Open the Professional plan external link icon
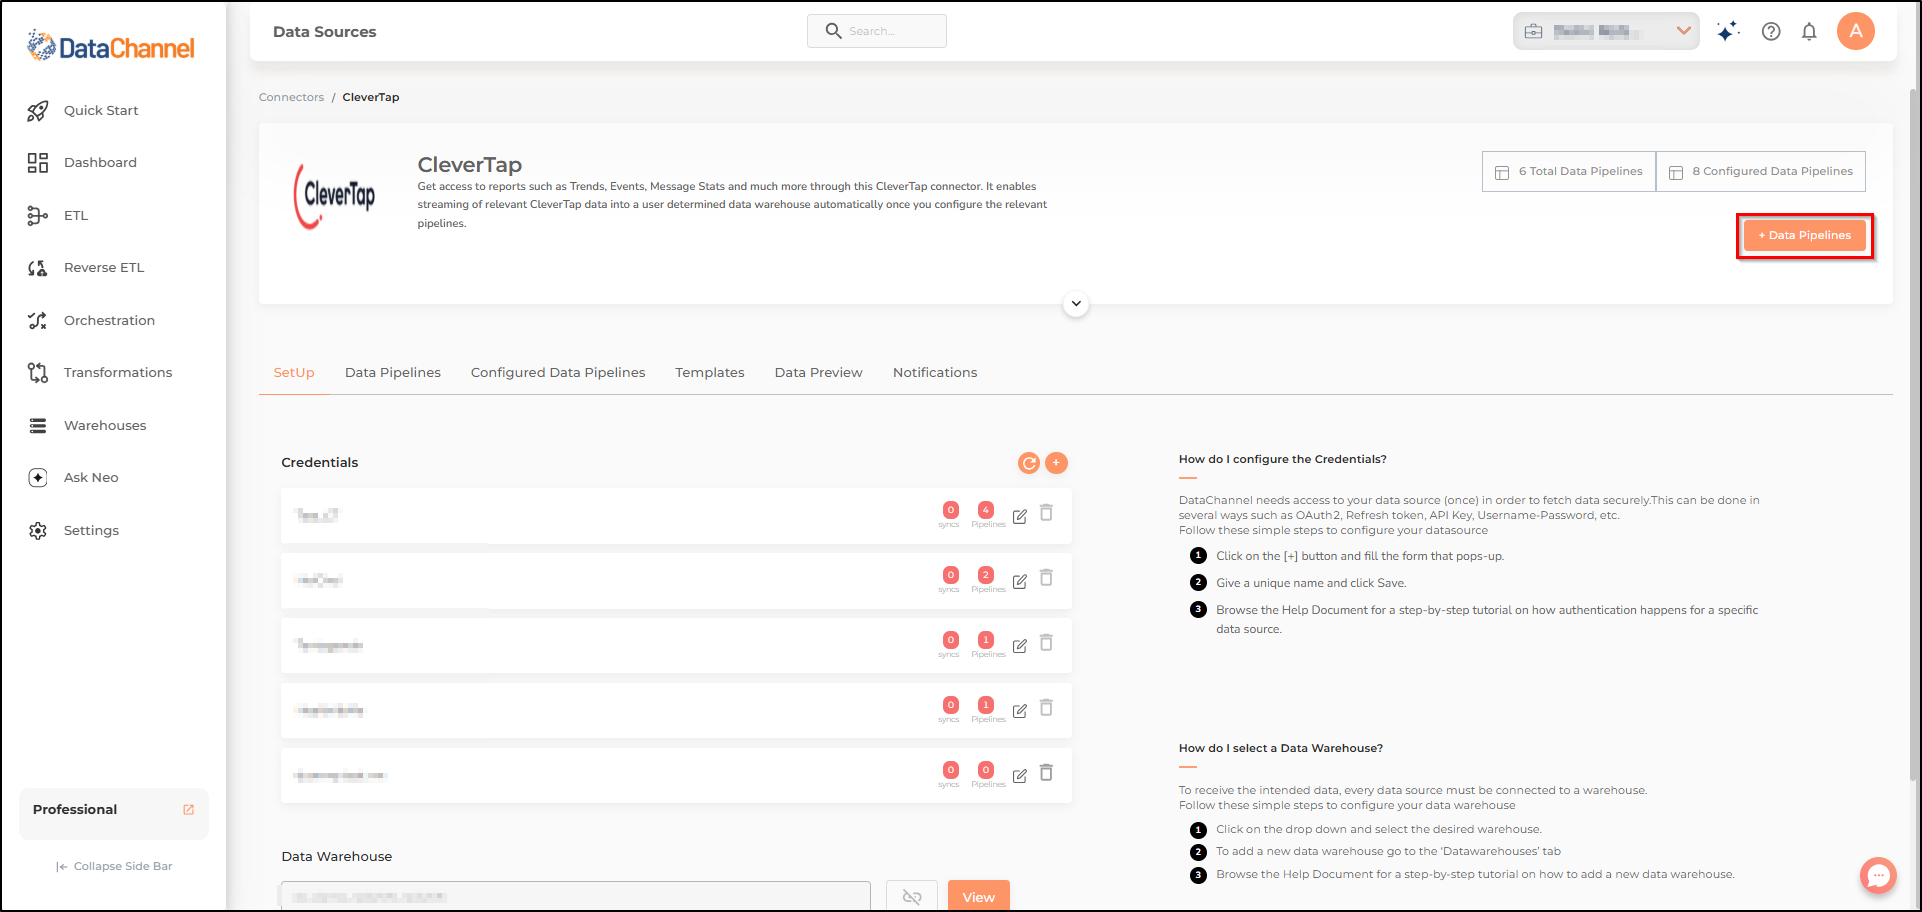 click(x=188, y=810)
